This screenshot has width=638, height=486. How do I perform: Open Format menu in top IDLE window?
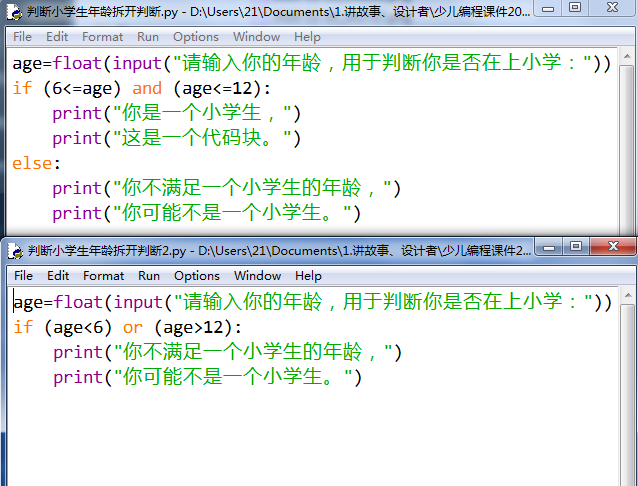(102, 37)
